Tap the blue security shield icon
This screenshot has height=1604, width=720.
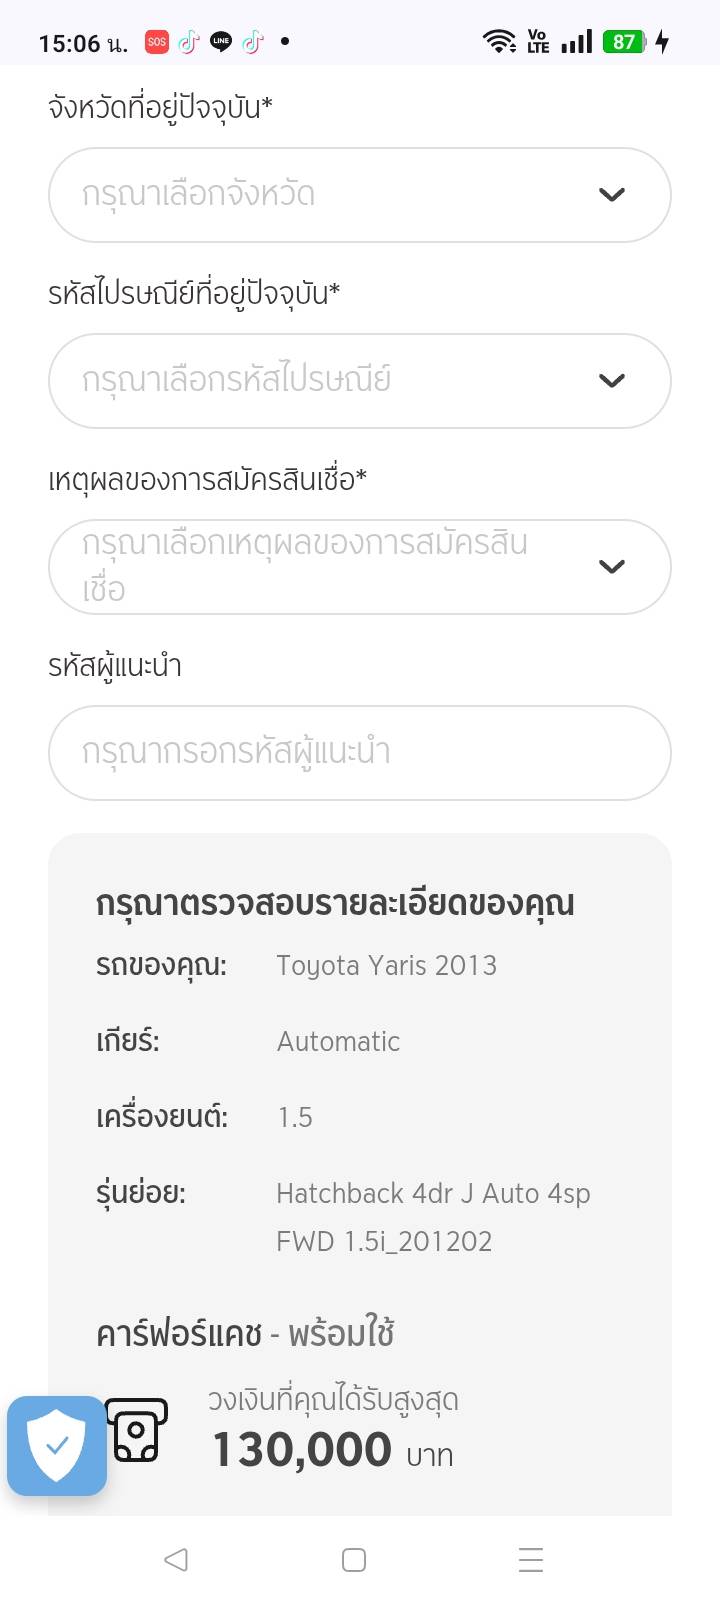pyautogui.click(x=57, y=1445)
